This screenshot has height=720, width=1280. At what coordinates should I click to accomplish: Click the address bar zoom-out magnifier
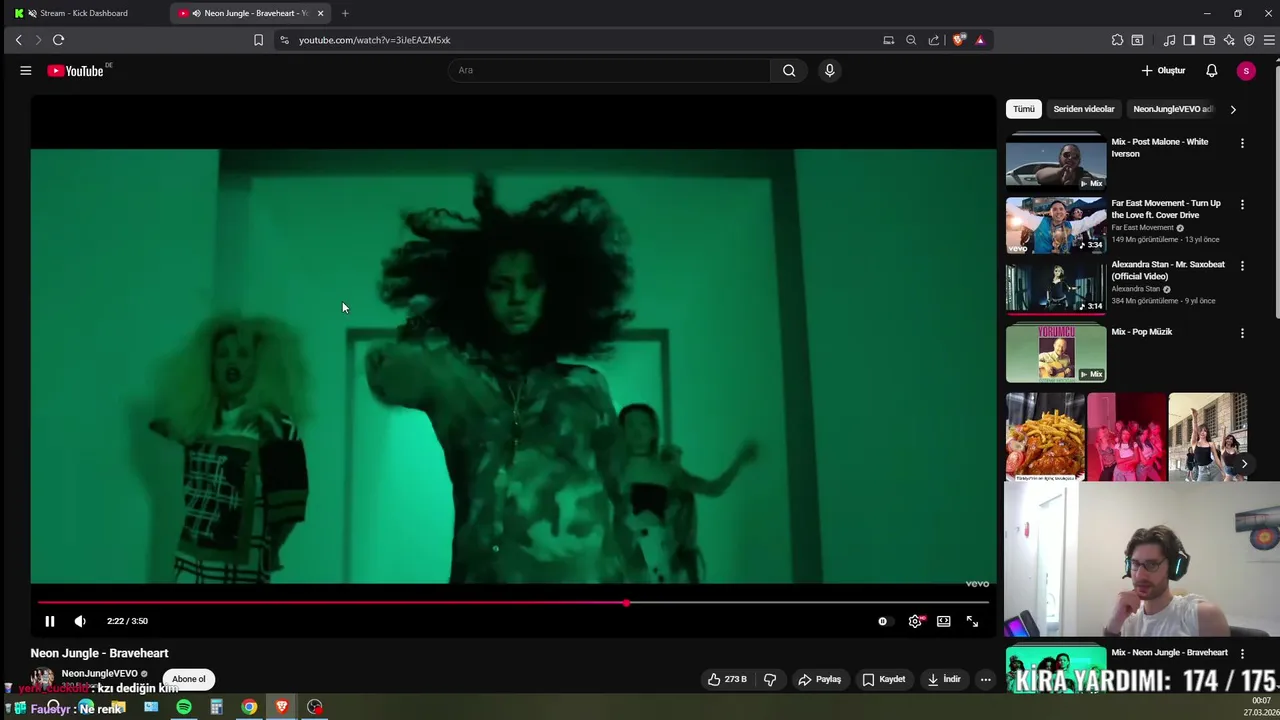[x=911, y=40]
